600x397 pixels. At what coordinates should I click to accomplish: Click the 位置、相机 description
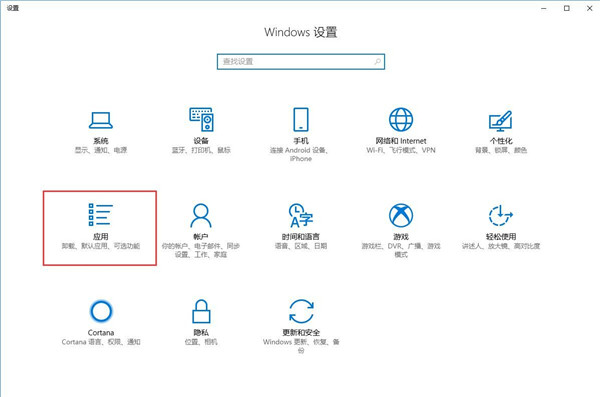201,342
